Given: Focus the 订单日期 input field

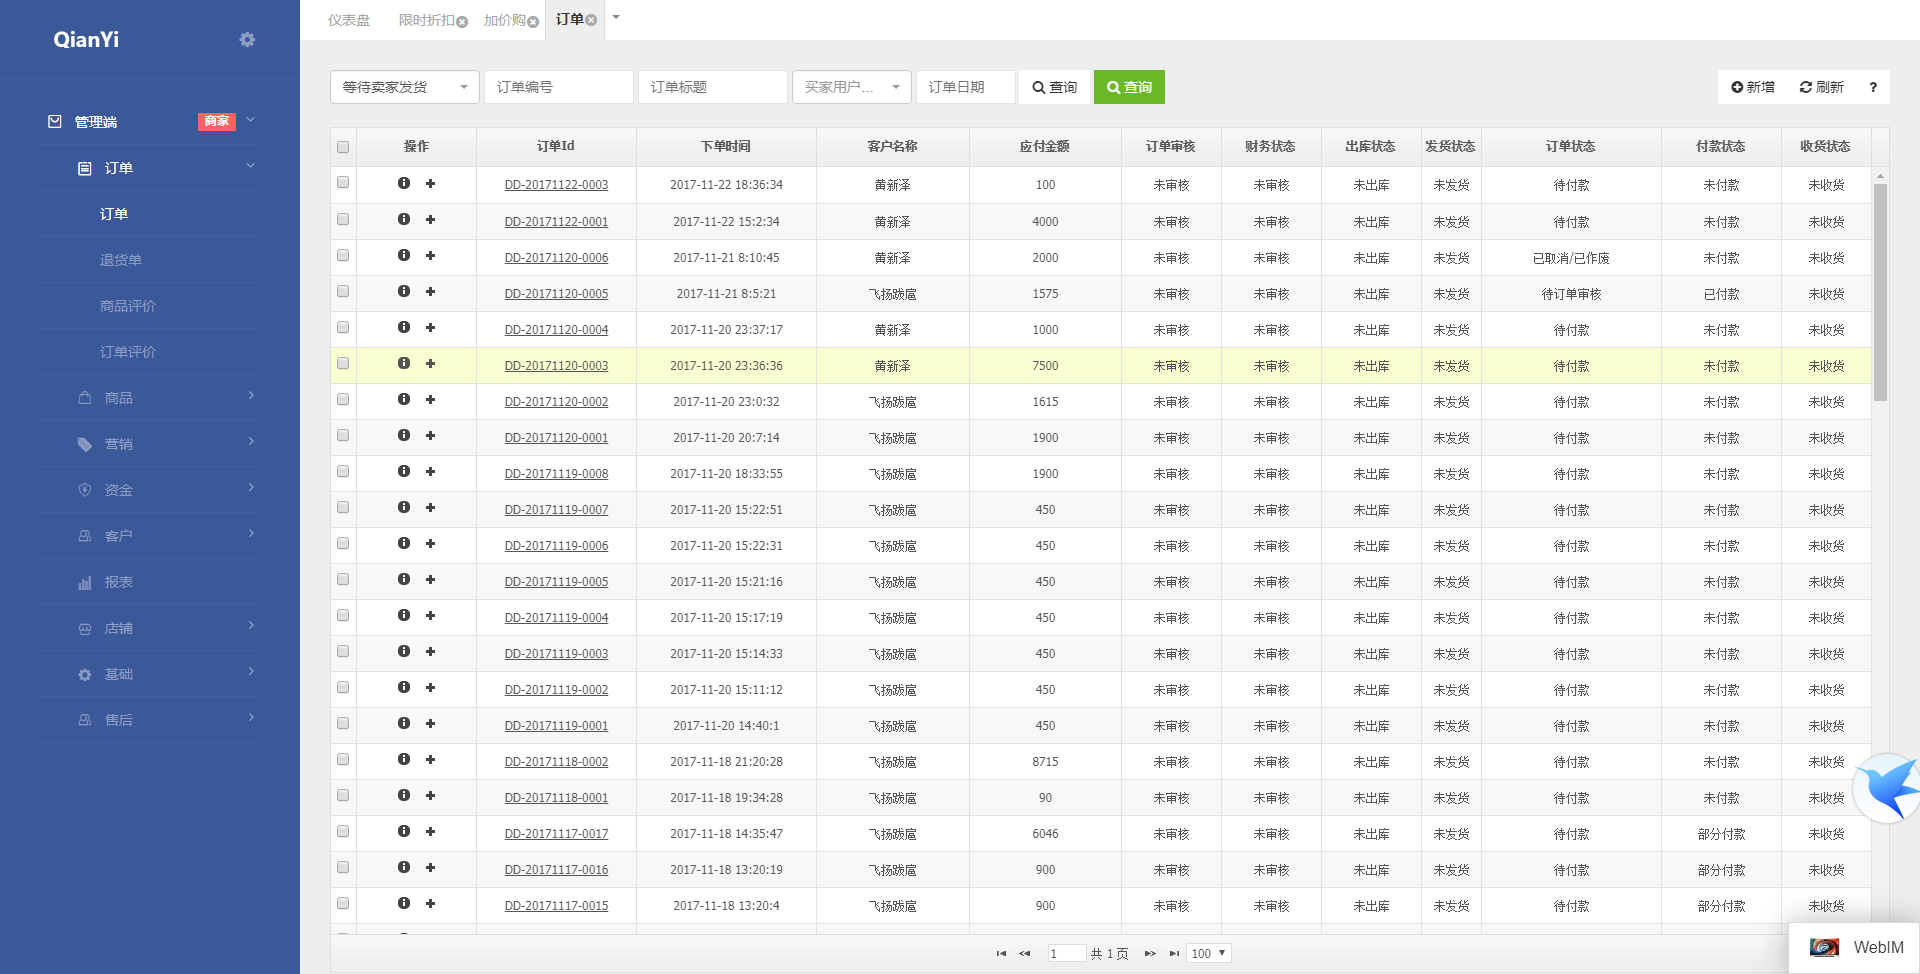Looking at the screenshot, I should 966,87.
